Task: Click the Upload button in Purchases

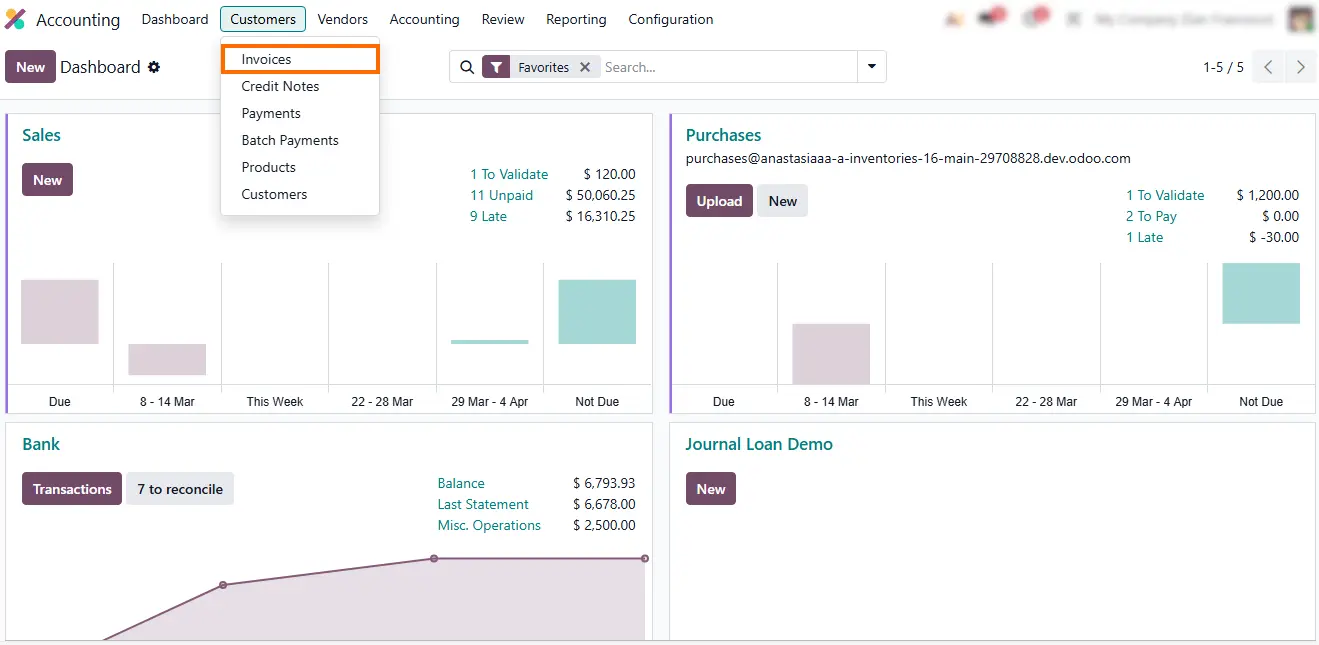Action: click(719, 201)
